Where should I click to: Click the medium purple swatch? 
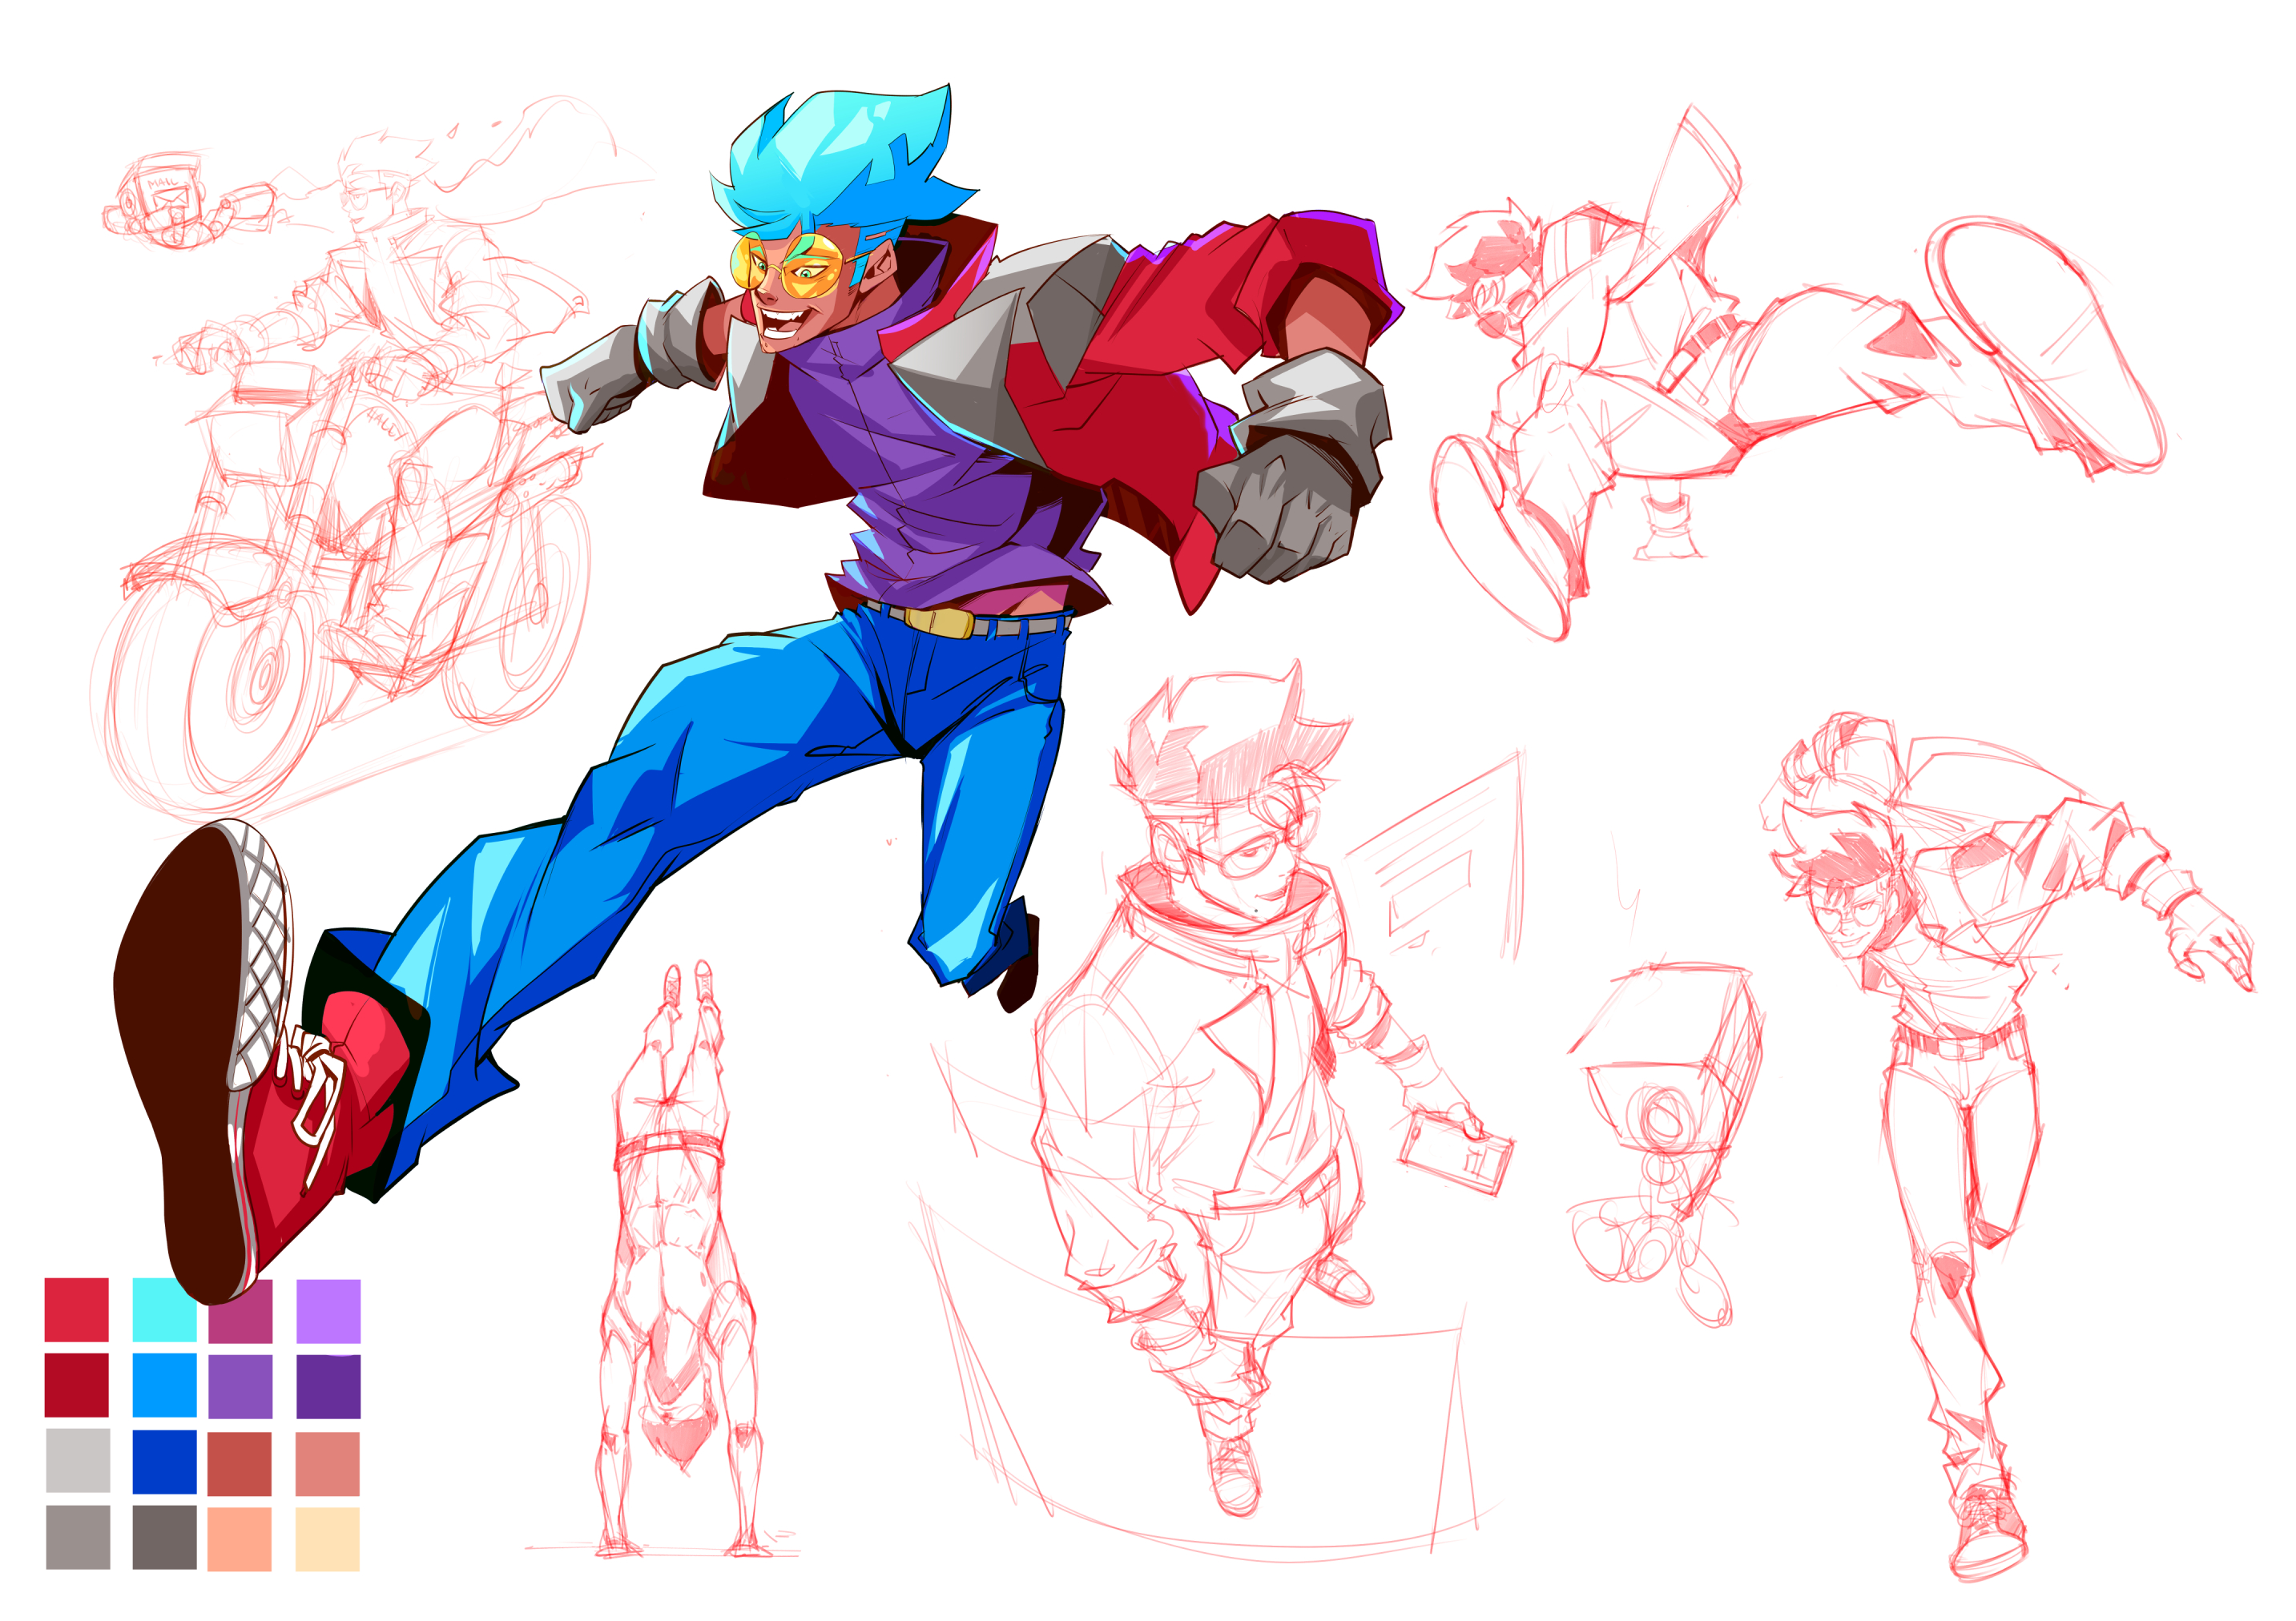click(x=240, y=1387)
